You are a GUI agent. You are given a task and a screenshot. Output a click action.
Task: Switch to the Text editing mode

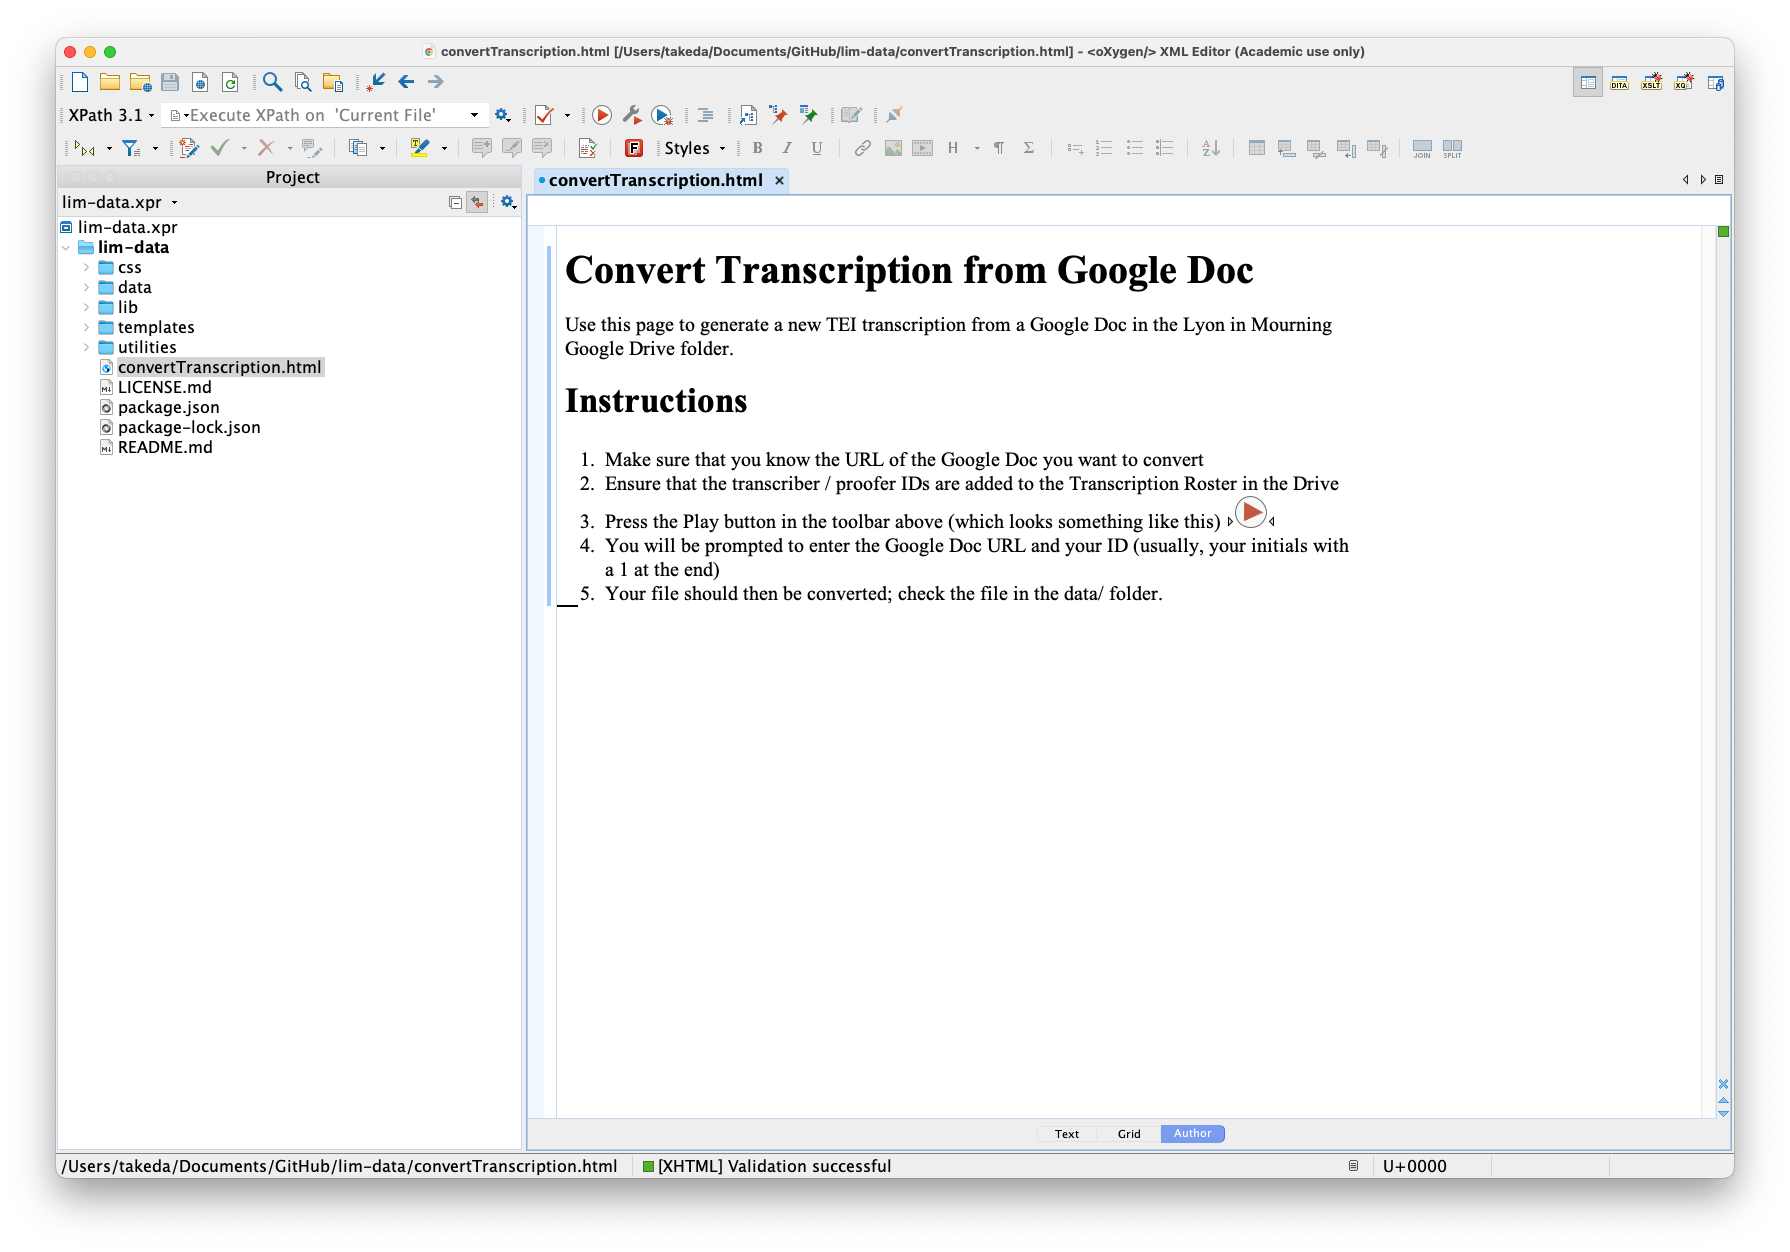[x=1066, y=1133]
